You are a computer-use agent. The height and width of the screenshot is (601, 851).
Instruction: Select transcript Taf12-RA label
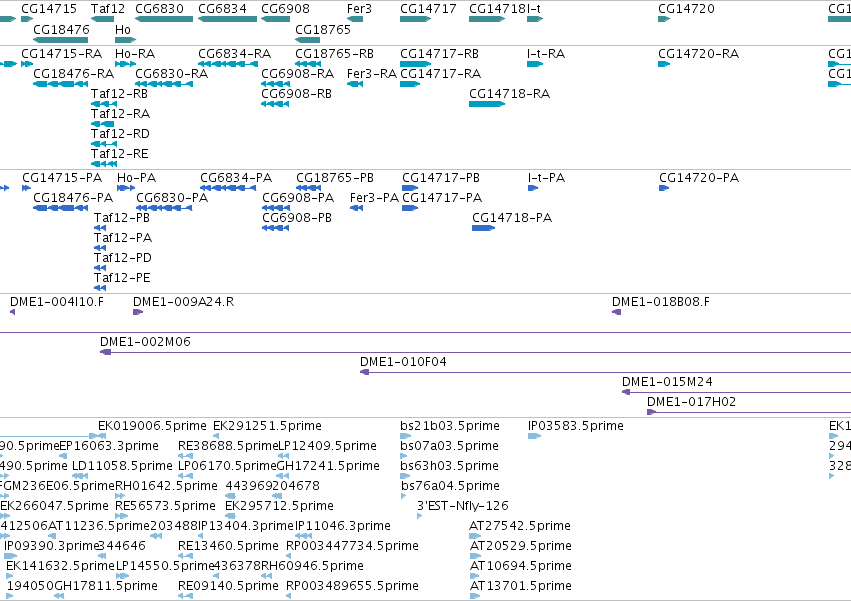tap(120, 114)
